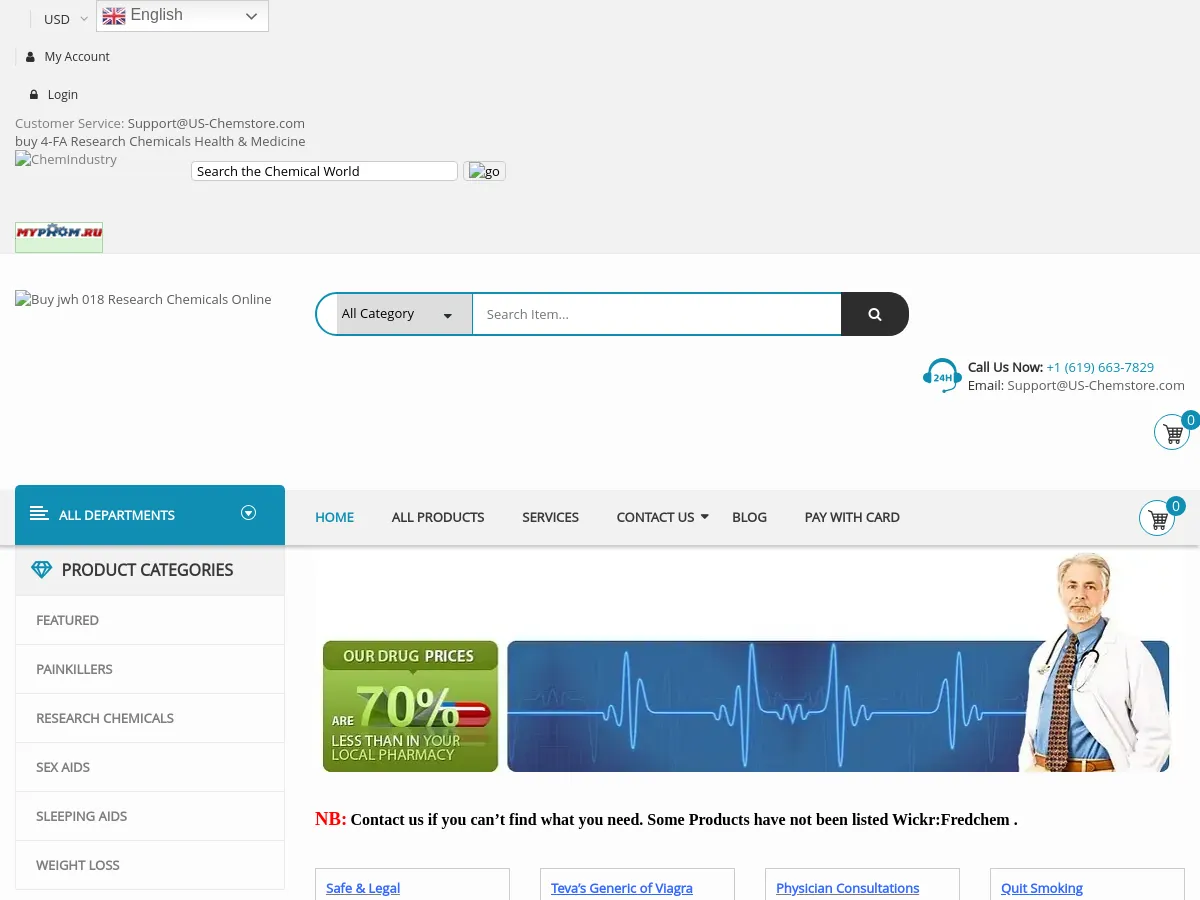Click the person icon beside My Account
The width and height of the screenshot is (1200, 900).
tap(30, 57)
